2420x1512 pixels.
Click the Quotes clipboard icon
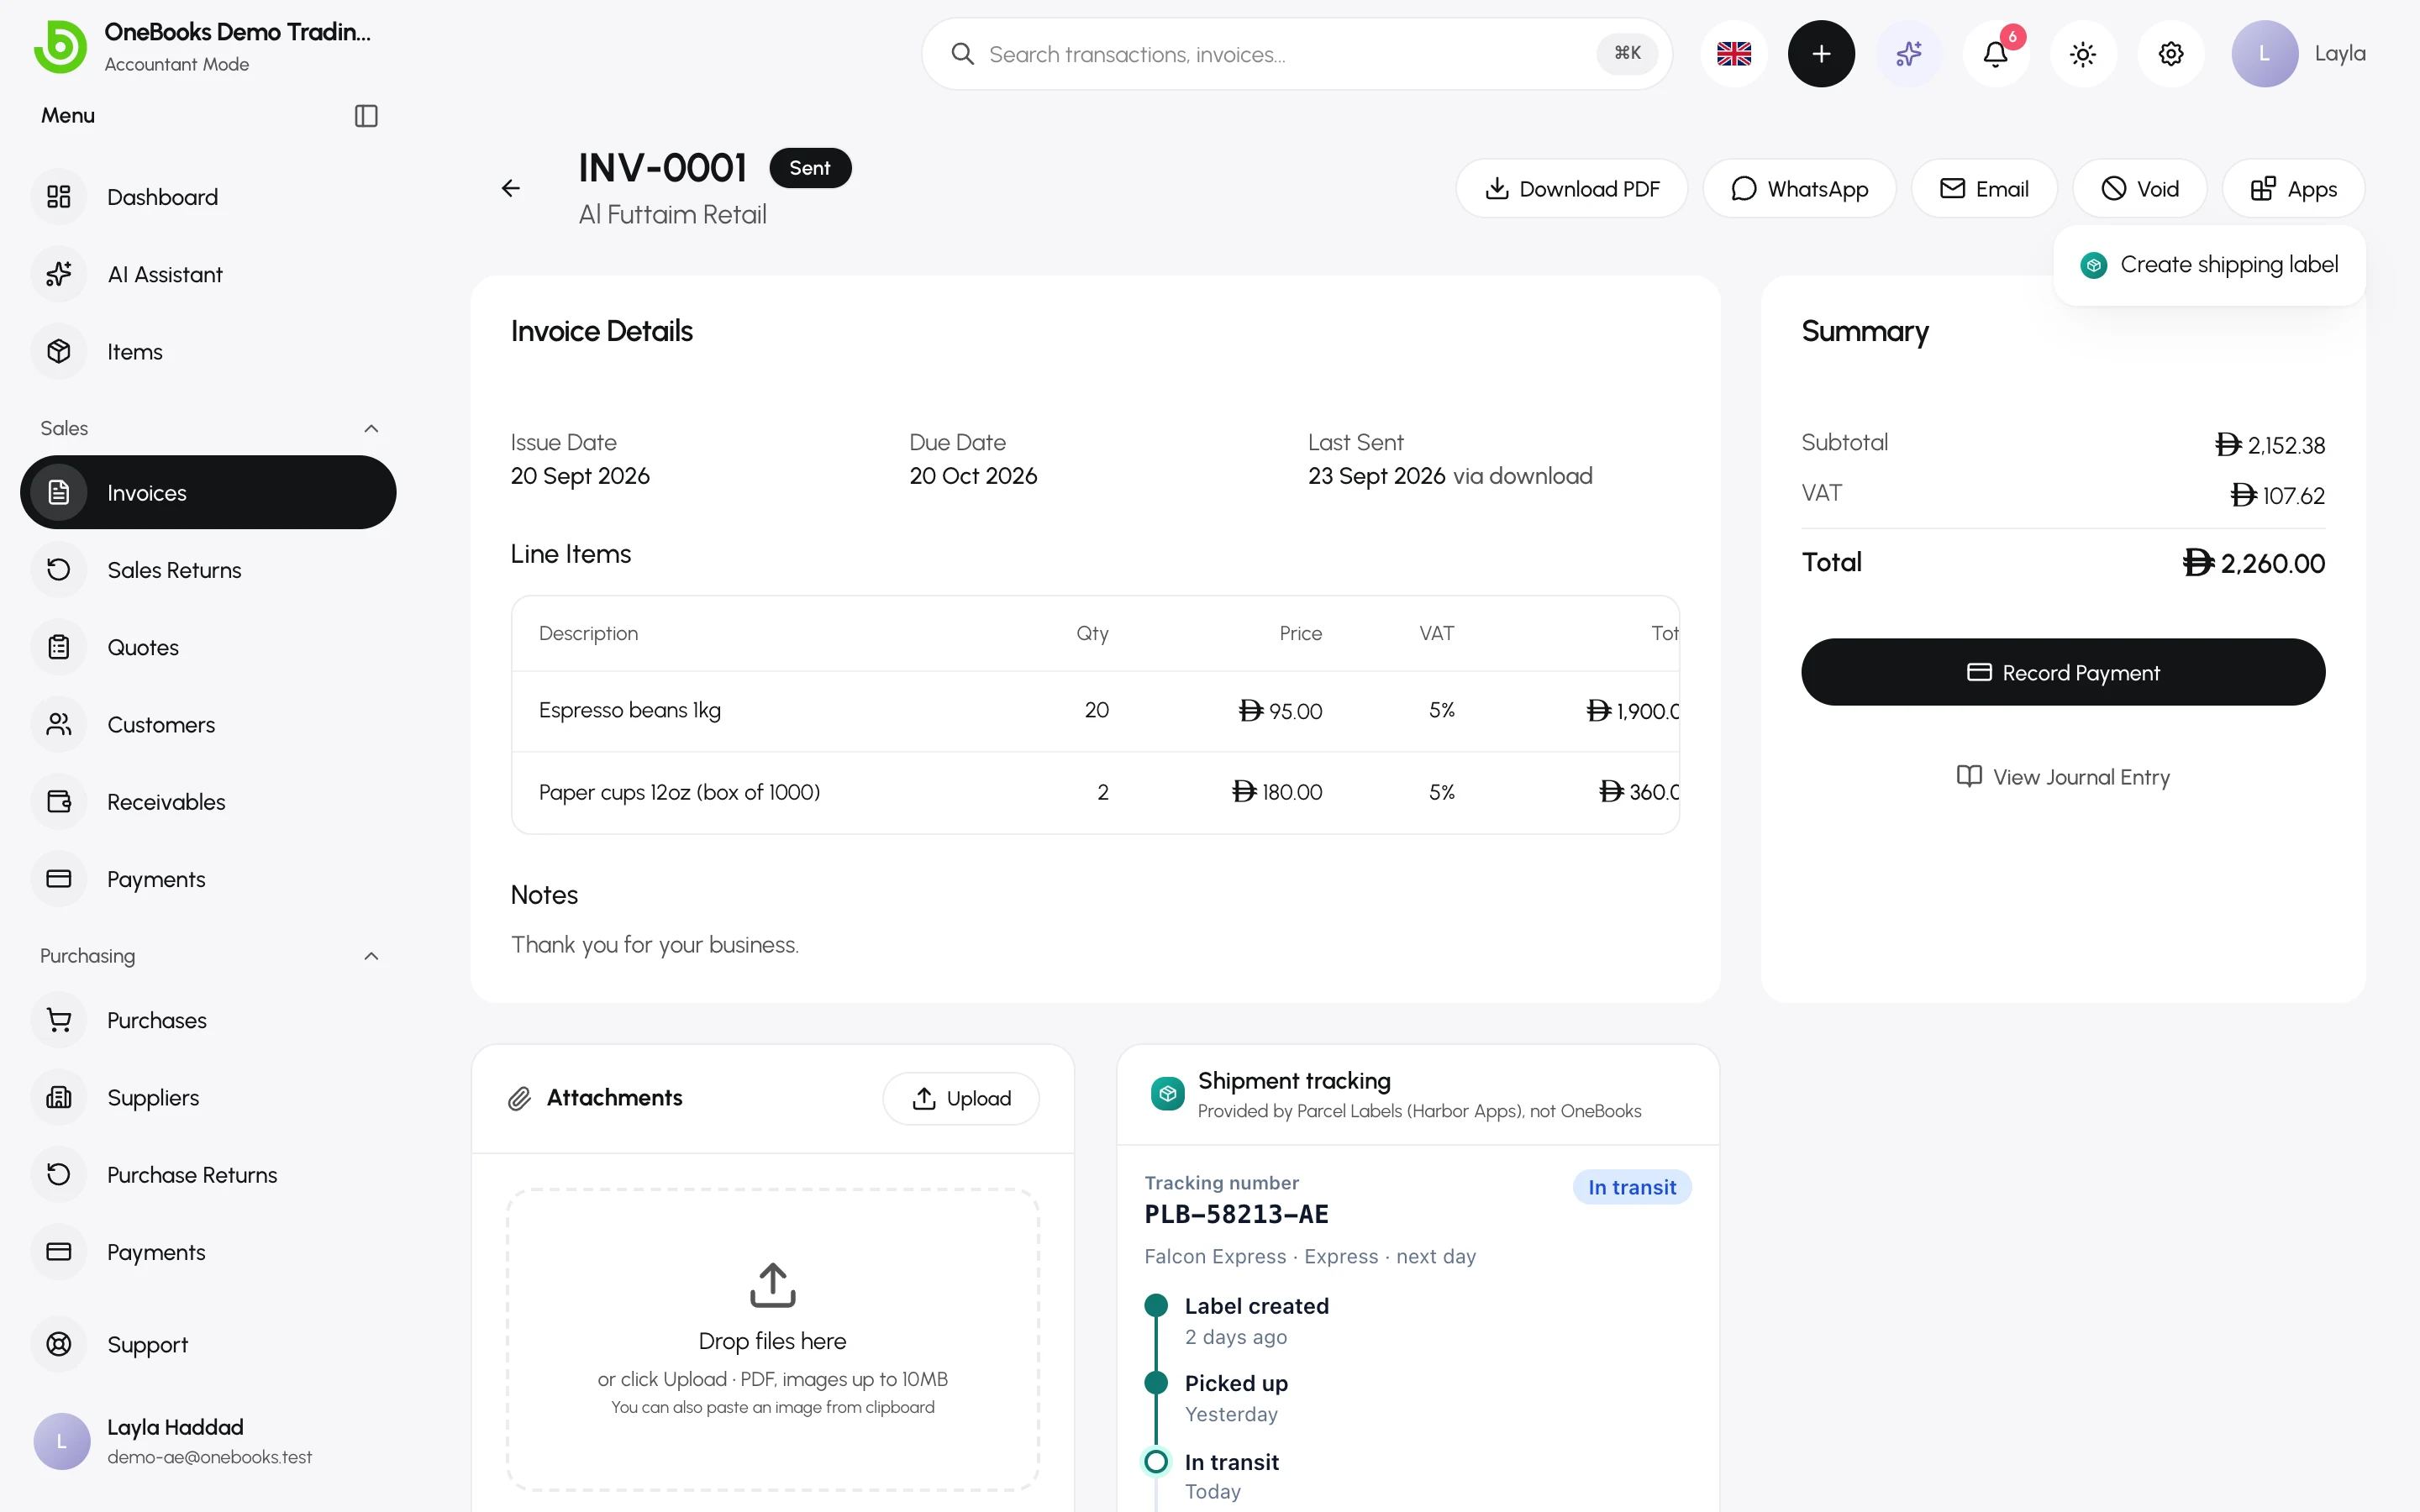(59, 647)
